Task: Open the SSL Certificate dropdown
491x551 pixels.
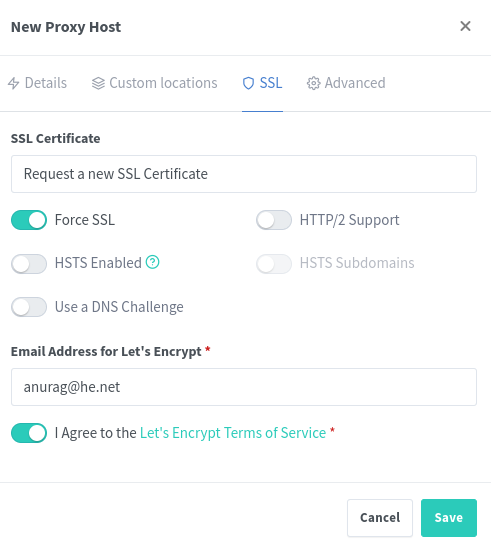Action: click(244, 174)
